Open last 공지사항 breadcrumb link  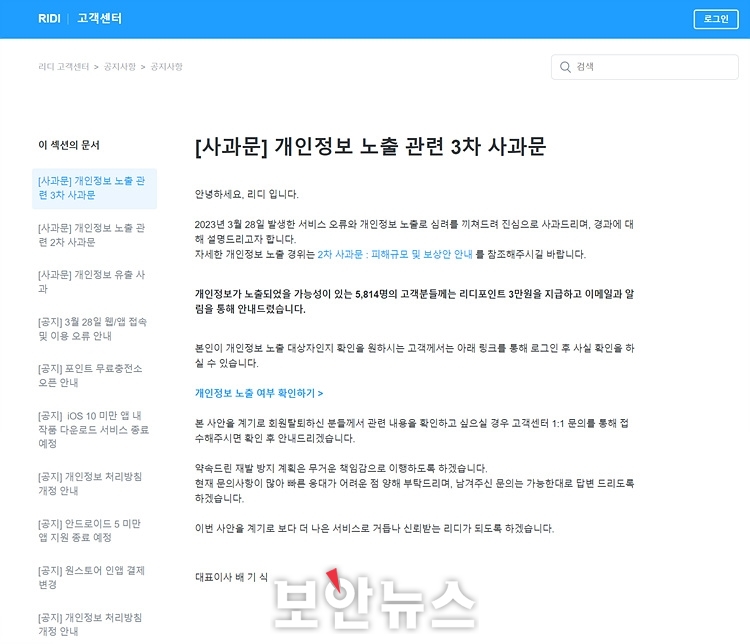point(166,67)
